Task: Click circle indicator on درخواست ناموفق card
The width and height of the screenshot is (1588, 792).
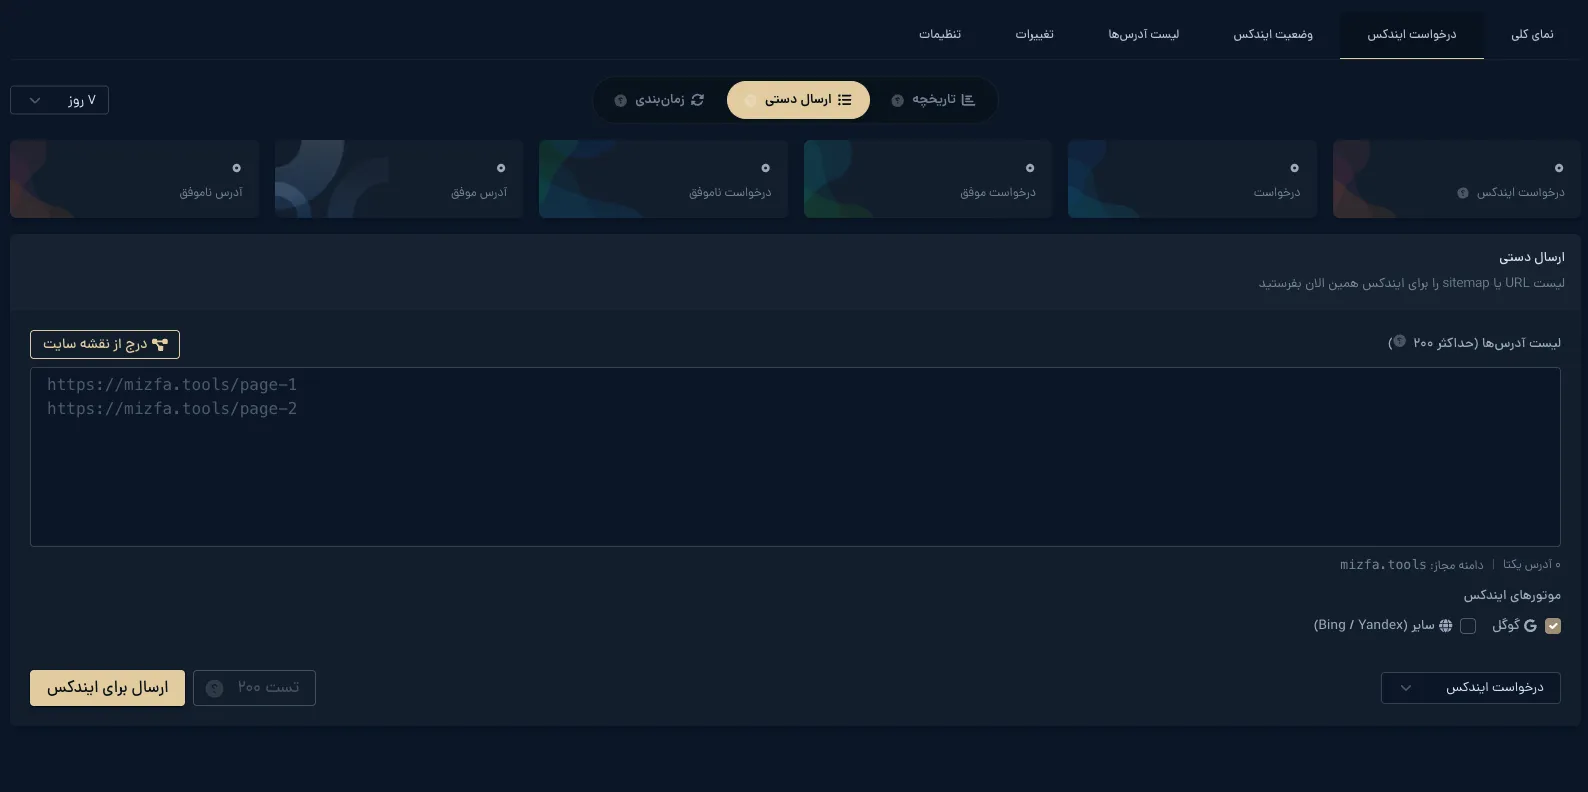Action: point(765,168)
